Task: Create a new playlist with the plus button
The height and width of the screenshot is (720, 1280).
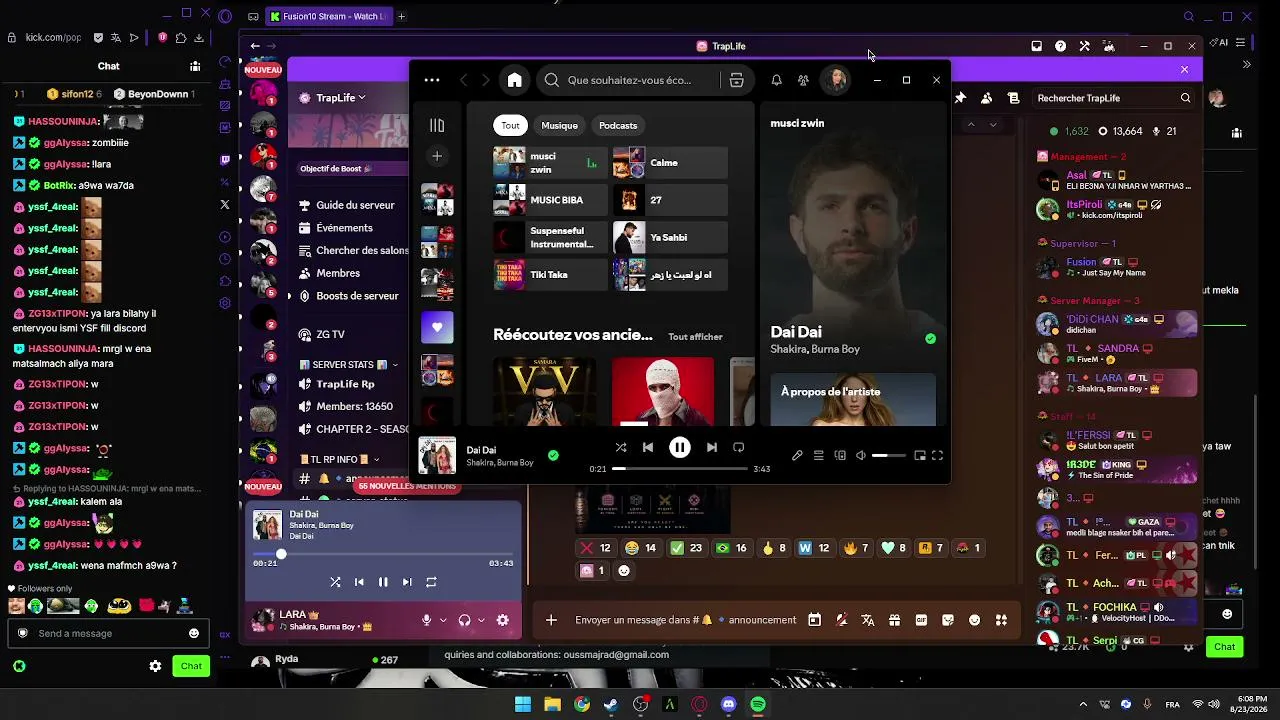Action: (x=437, y=156)
